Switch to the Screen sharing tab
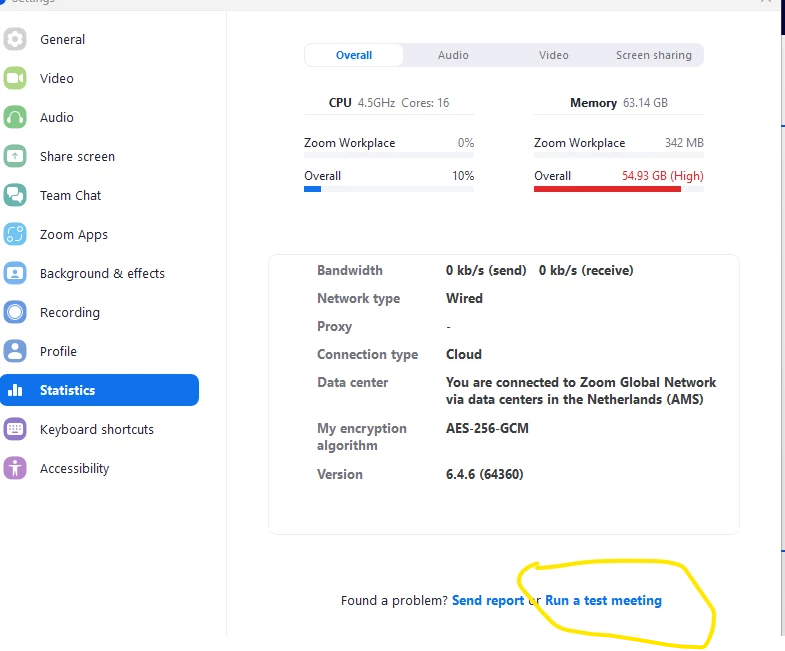This screenshot has height=651, width=785. (653, 55)
